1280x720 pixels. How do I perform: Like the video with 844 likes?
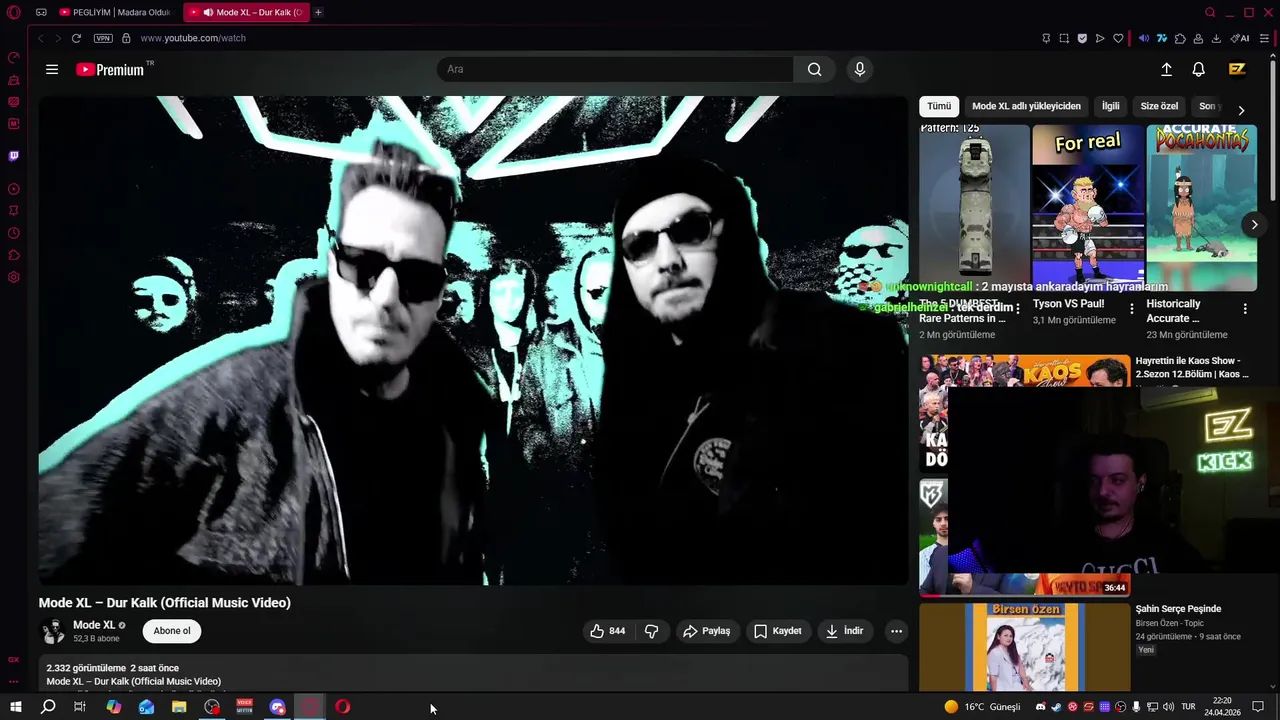[607, 631]
